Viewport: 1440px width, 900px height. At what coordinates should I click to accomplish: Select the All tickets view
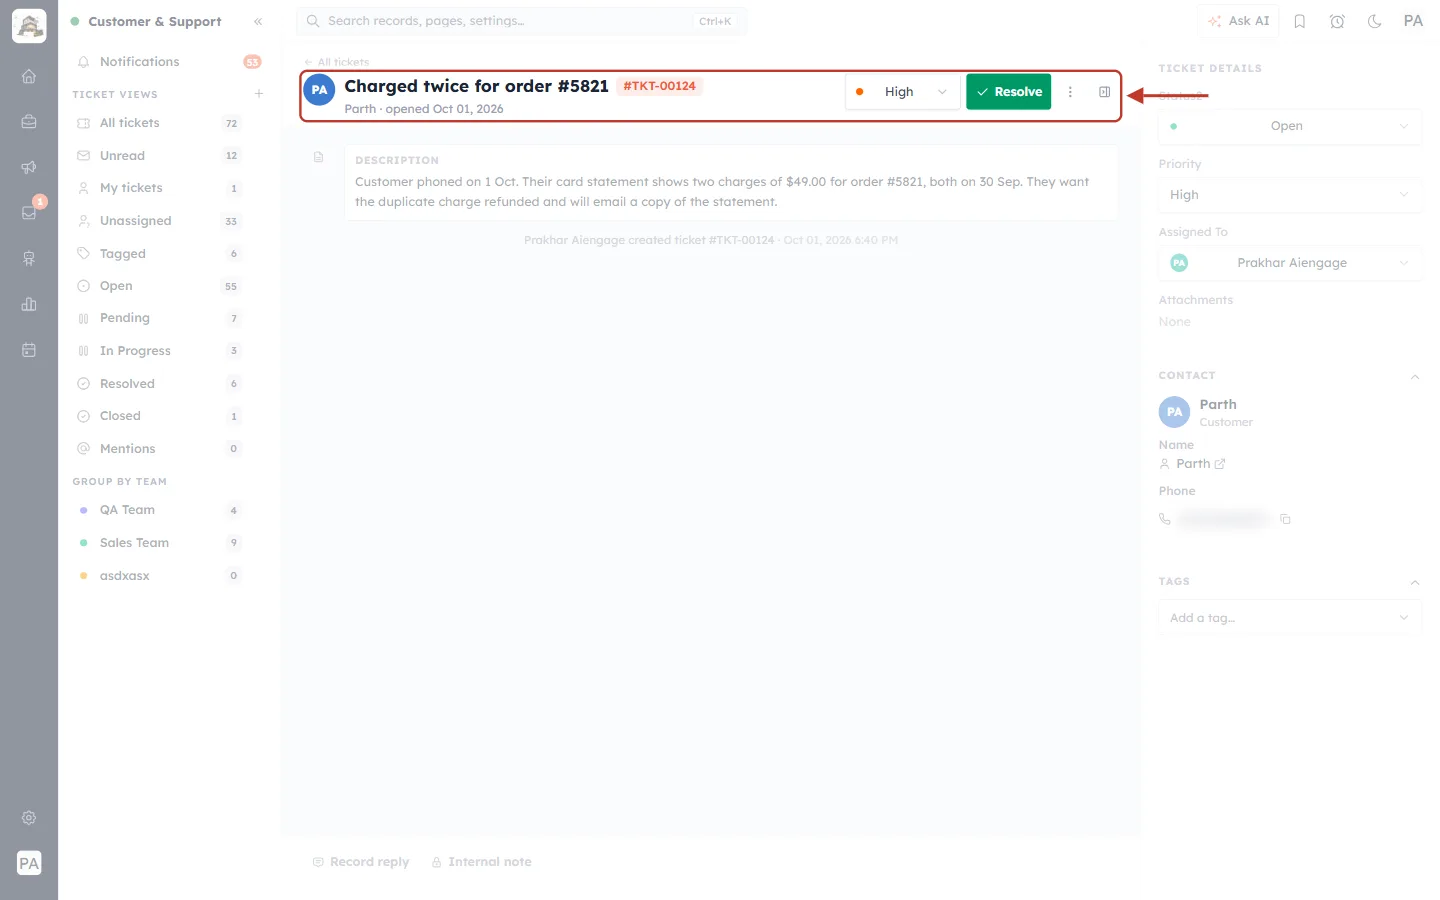coord(159,123)
